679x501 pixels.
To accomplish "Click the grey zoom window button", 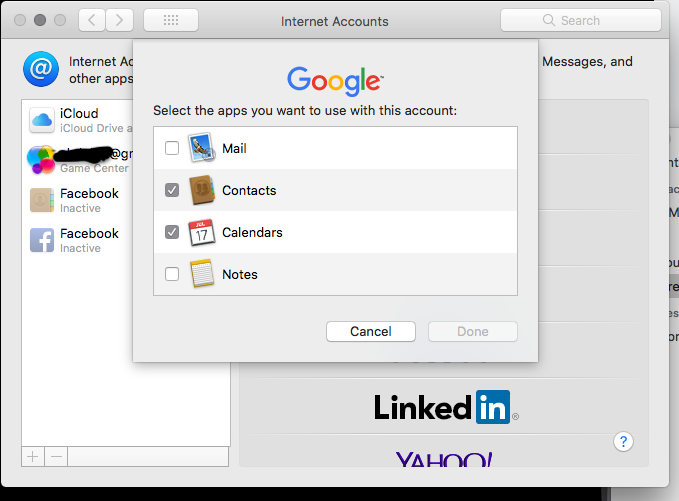I will 60,20.
